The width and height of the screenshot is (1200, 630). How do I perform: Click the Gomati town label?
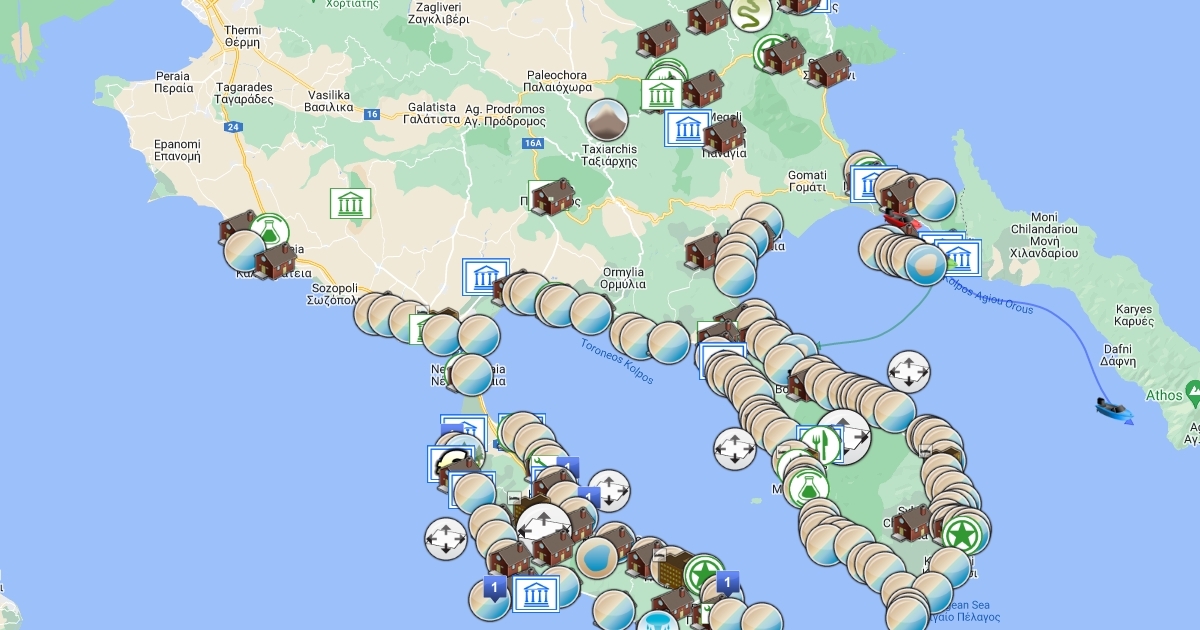click(x=807, y=181)
